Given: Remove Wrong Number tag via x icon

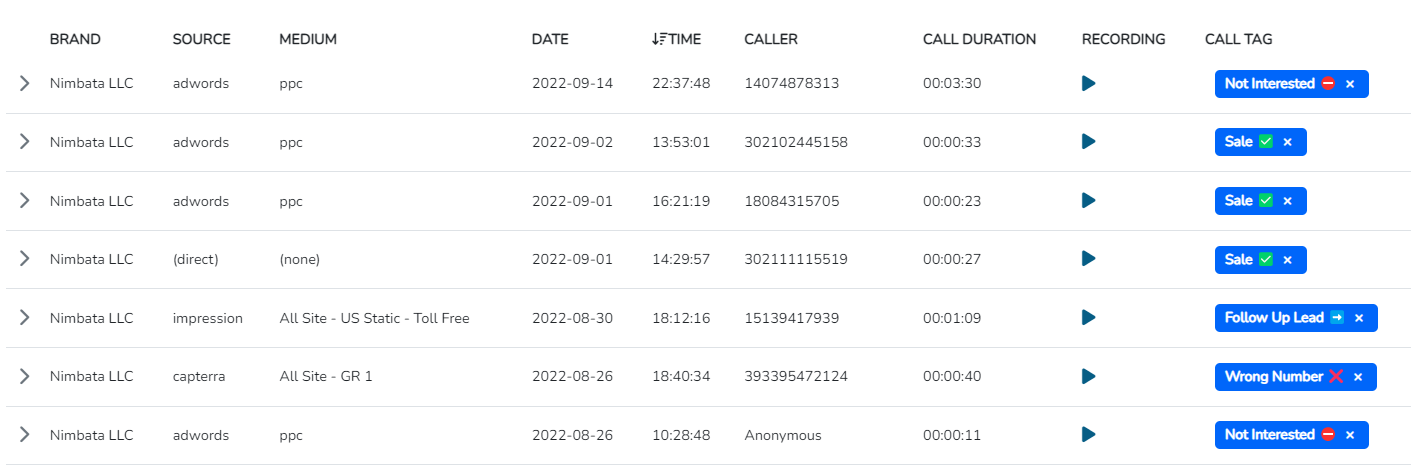Looking at the screenshot, I should tap(1358, 377).
